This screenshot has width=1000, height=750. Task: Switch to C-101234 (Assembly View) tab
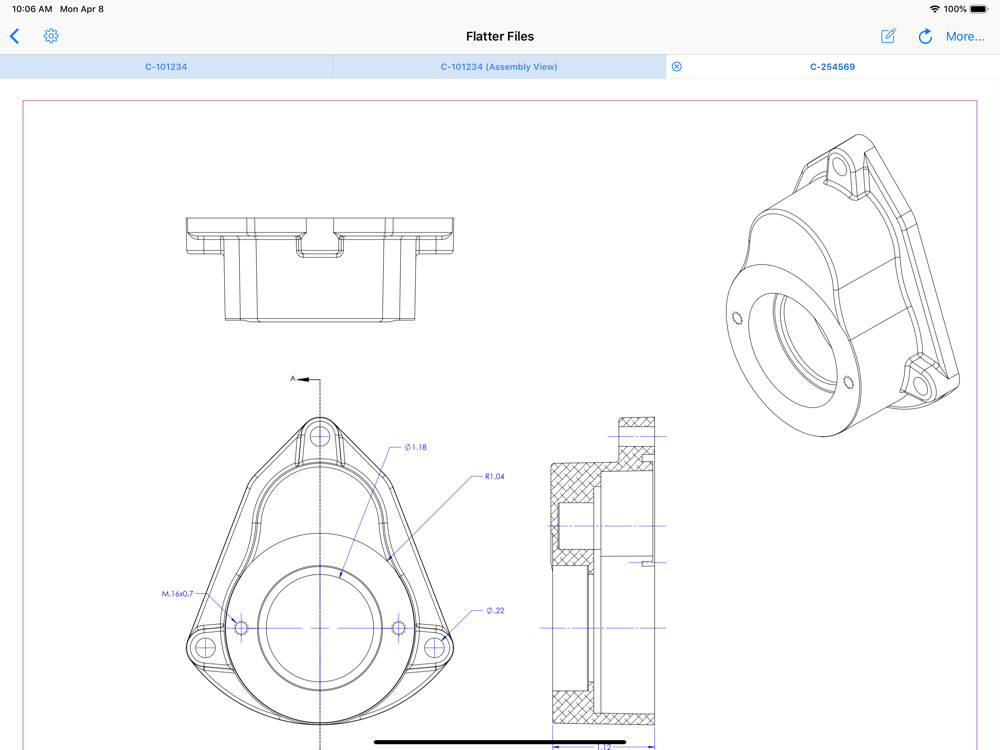[x=499, y=67]
